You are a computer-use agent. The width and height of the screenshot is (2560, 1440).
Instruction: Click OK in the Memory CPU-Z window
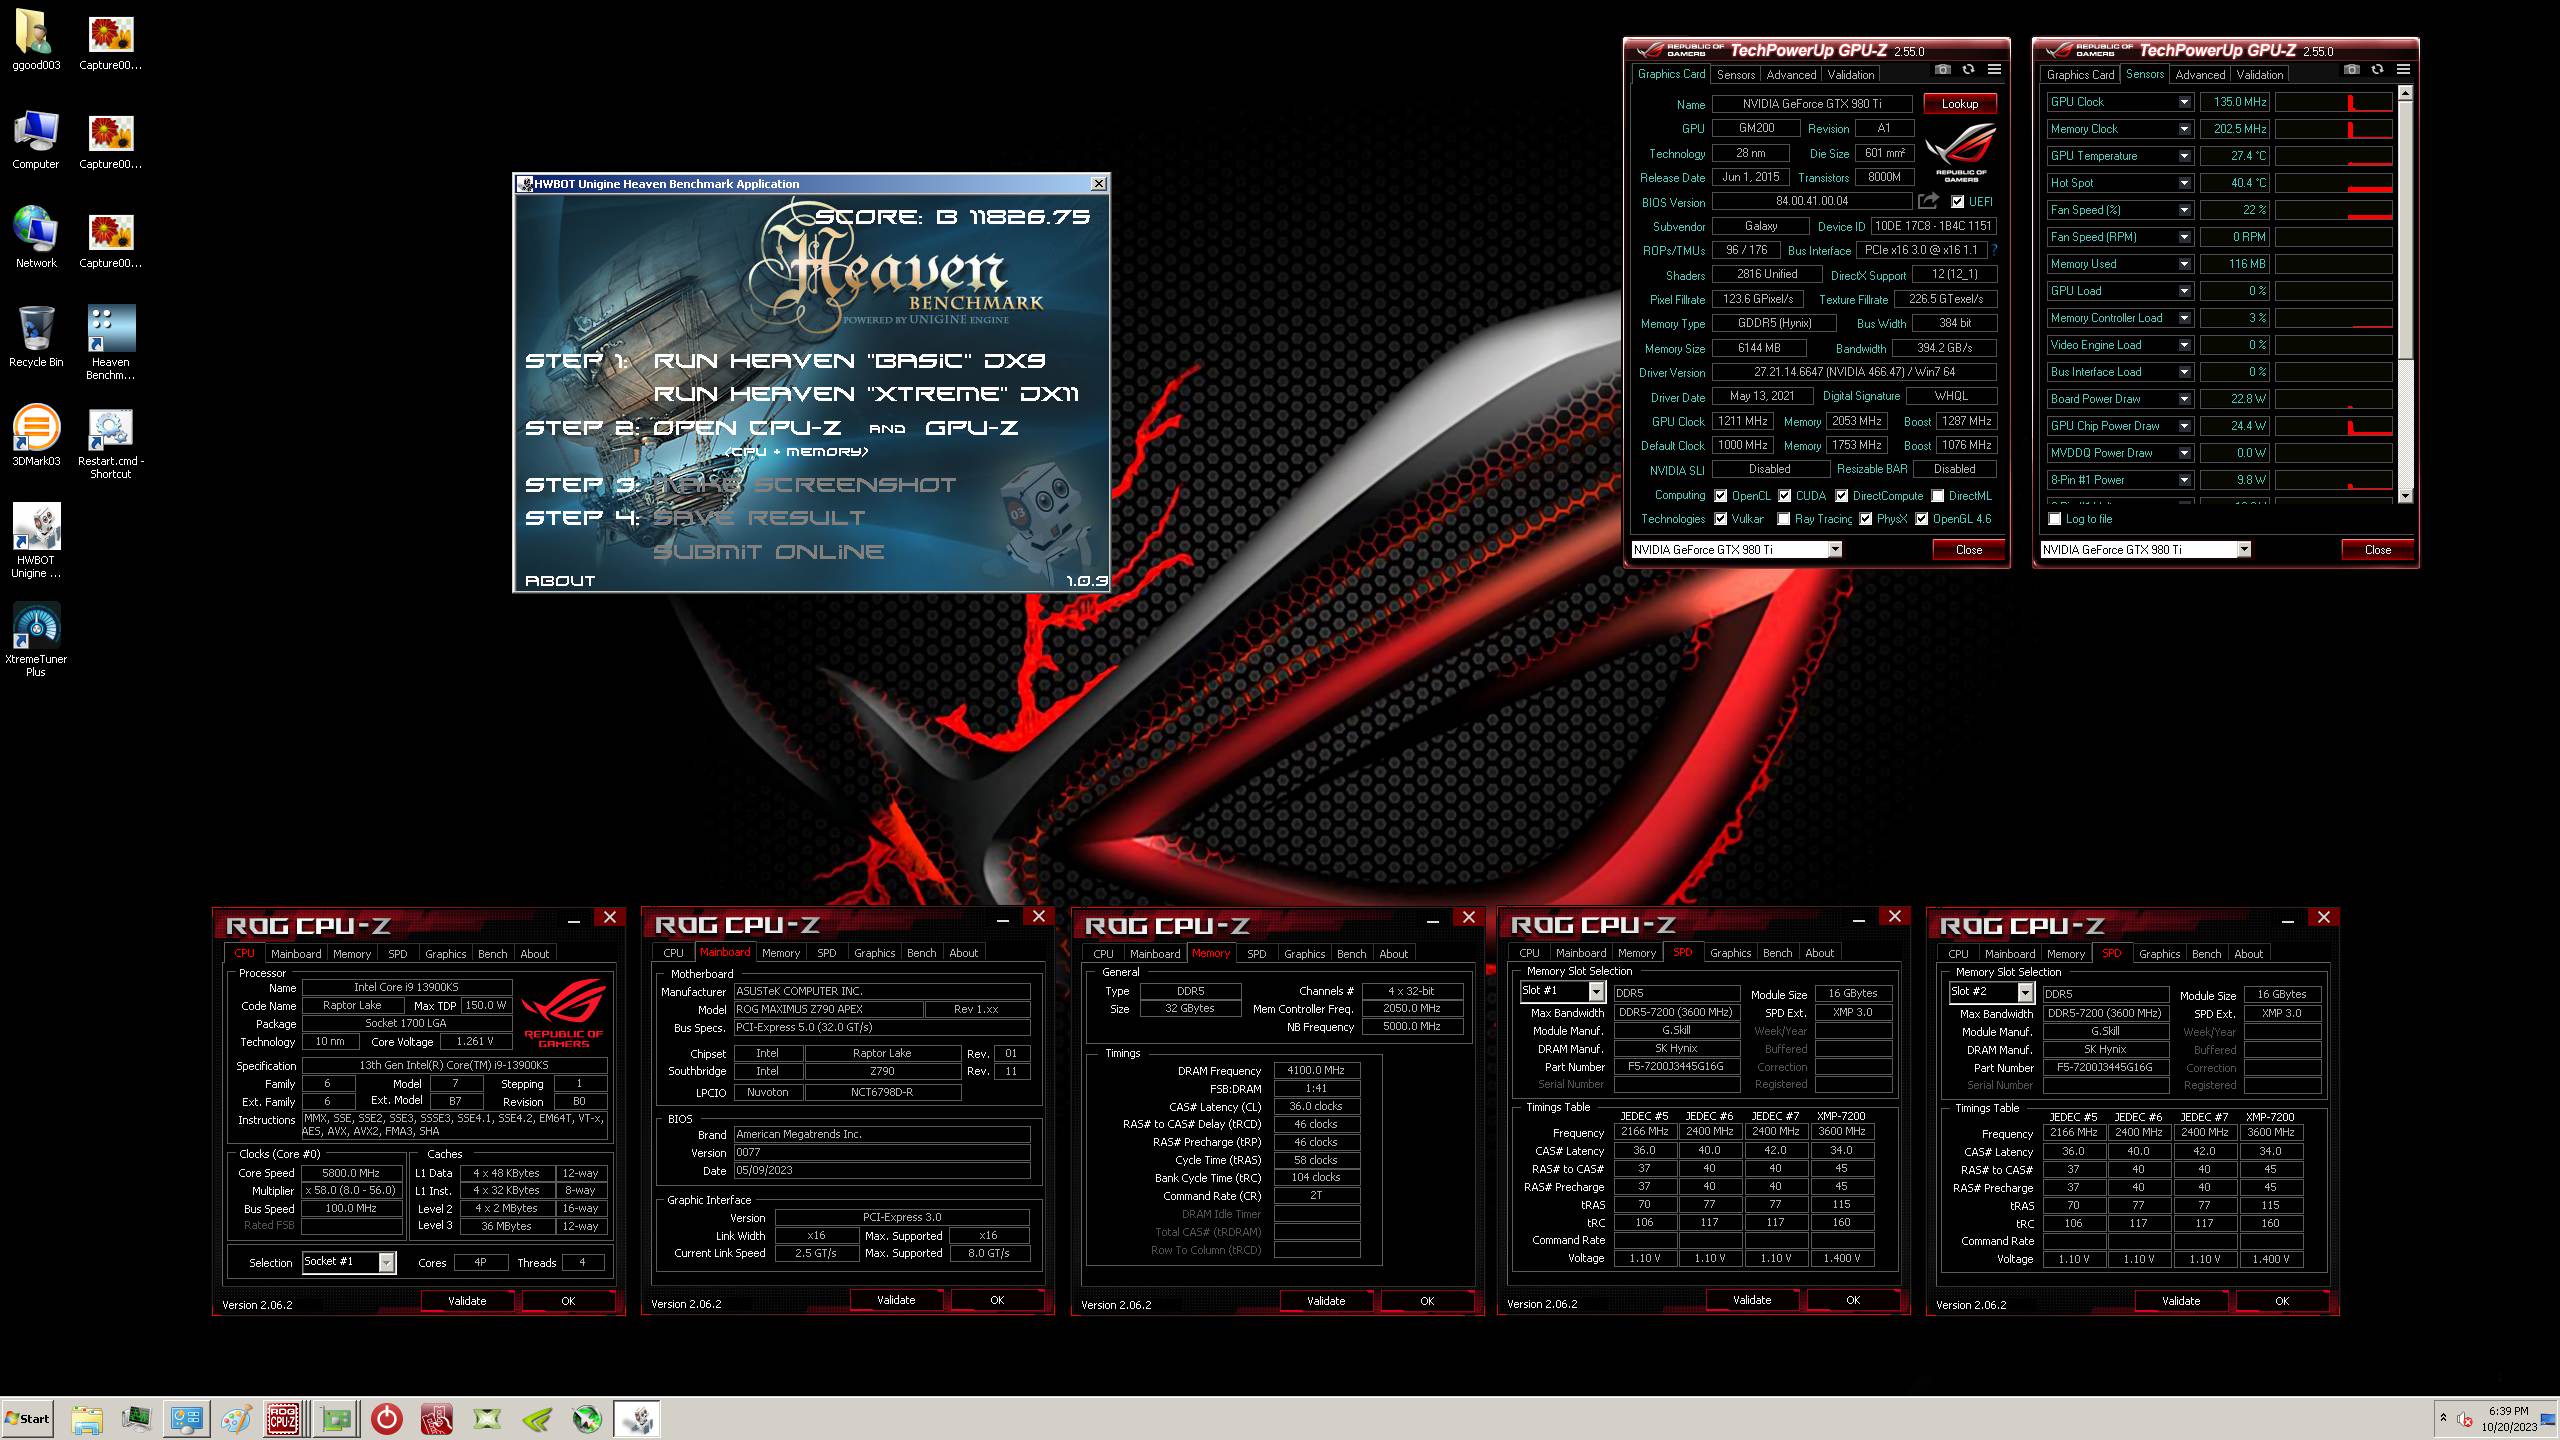(1427, 1301)
